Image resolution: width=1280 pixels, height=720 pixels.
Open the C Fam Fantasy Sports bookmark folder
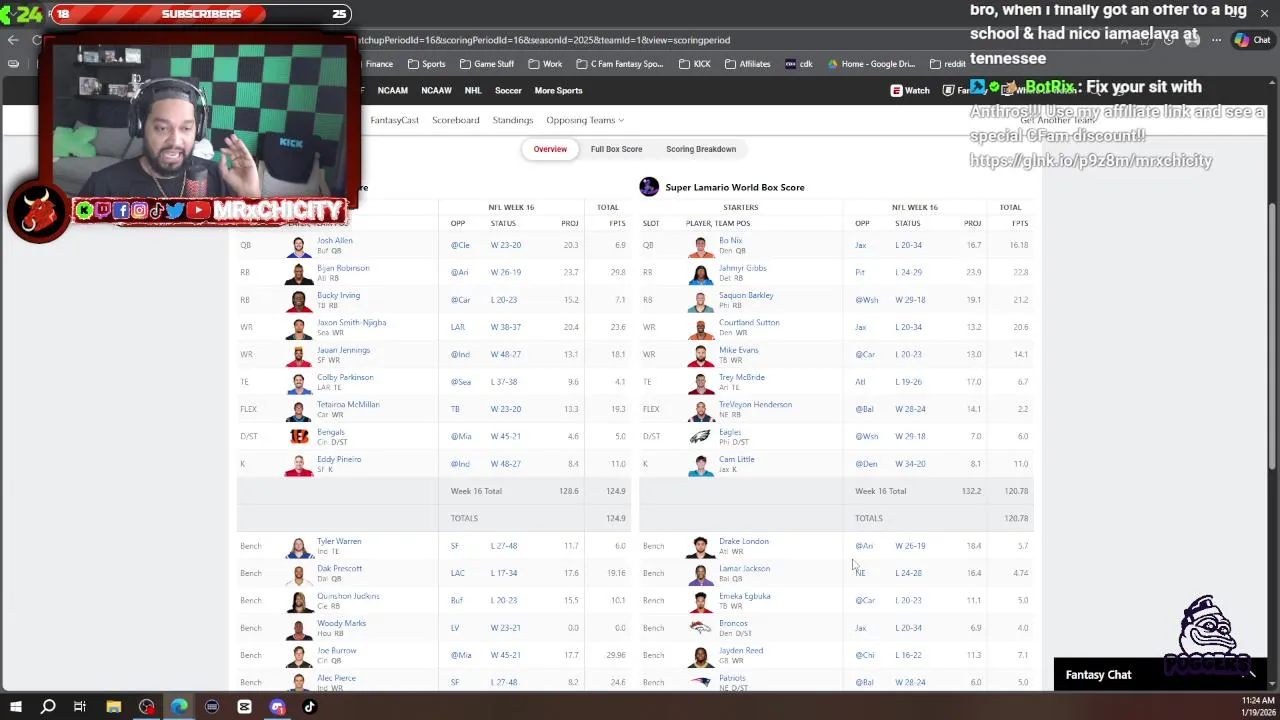619,64
